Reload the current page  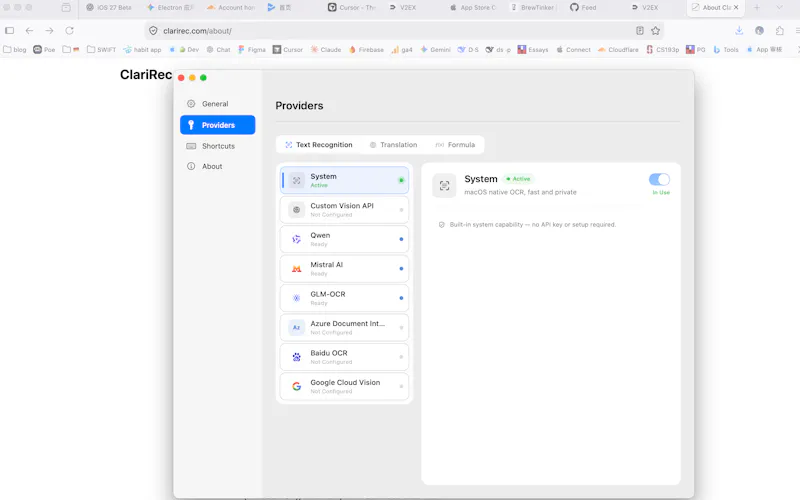(x=69, y=31)
